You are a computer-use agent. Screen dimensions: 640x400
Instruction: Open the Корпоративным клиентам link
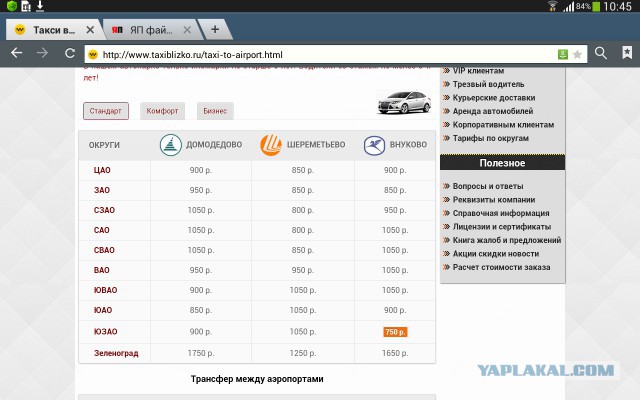503,124
